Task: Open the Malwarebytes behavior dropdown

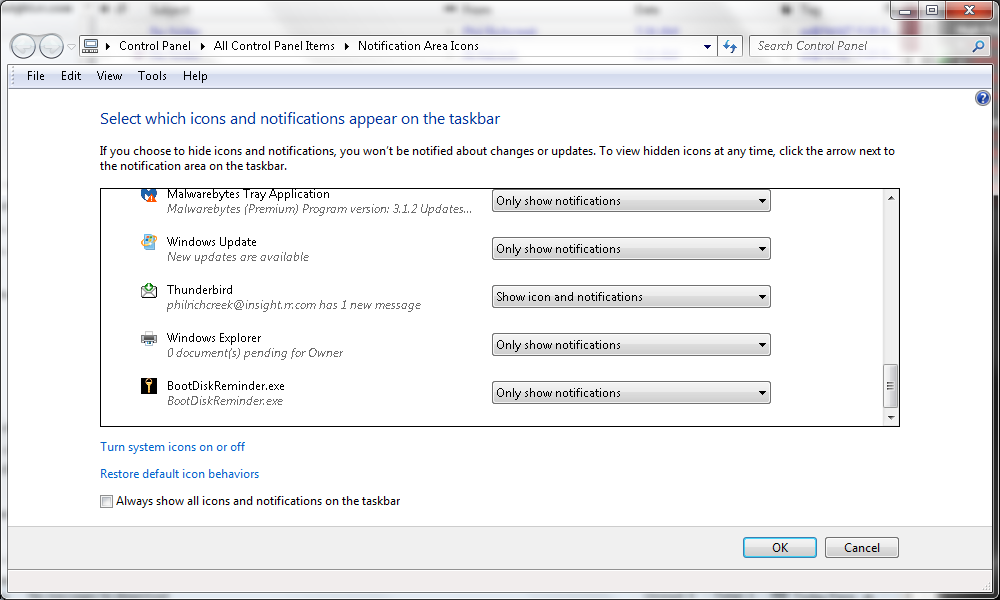Action: (631, 201)
